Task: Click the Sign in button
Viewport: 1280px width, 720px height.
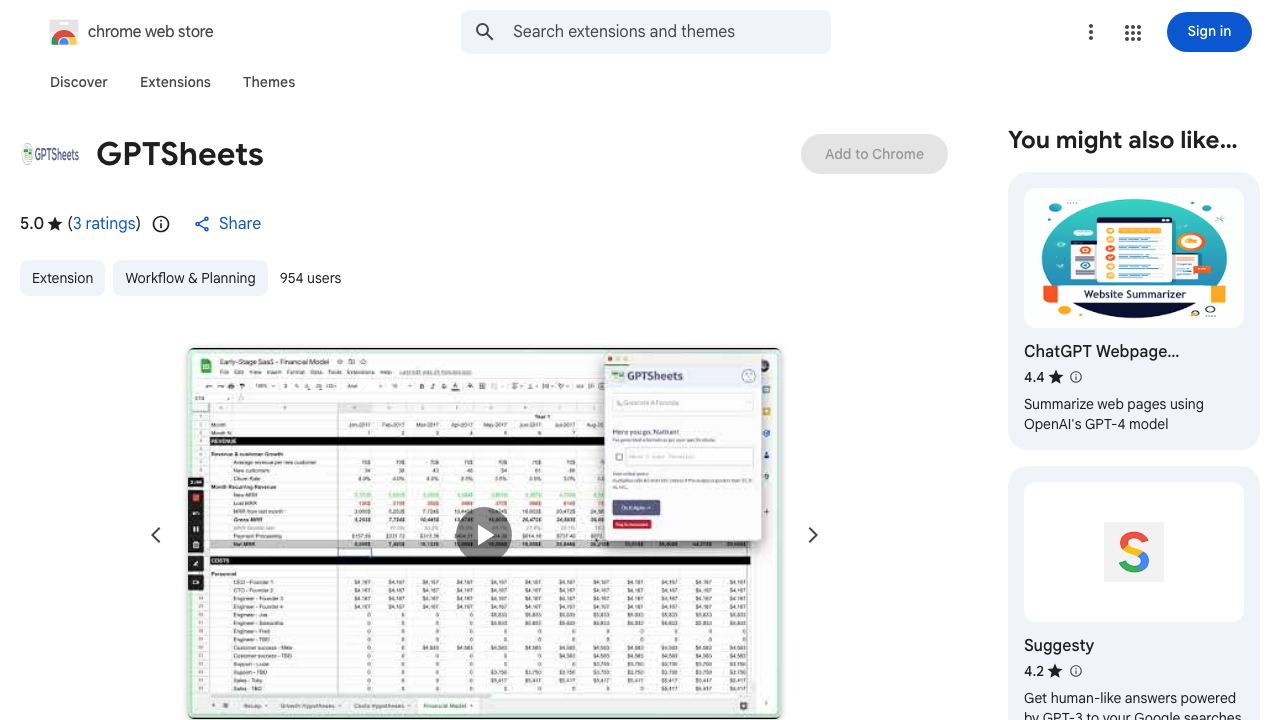Action: coord(1209,32)
